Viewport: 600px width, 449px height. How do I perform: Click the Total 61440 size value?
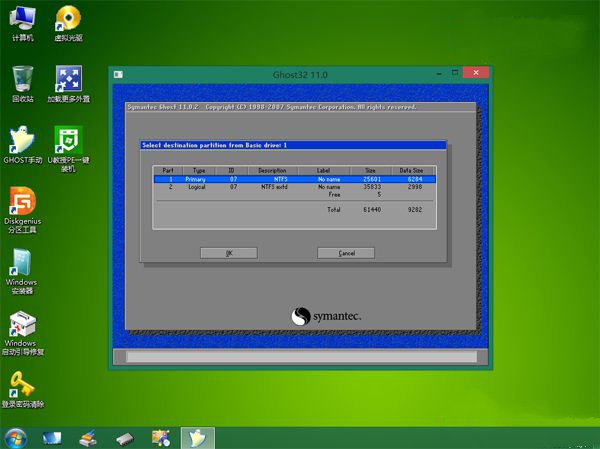pyautogui.click(x=372, y=209)
